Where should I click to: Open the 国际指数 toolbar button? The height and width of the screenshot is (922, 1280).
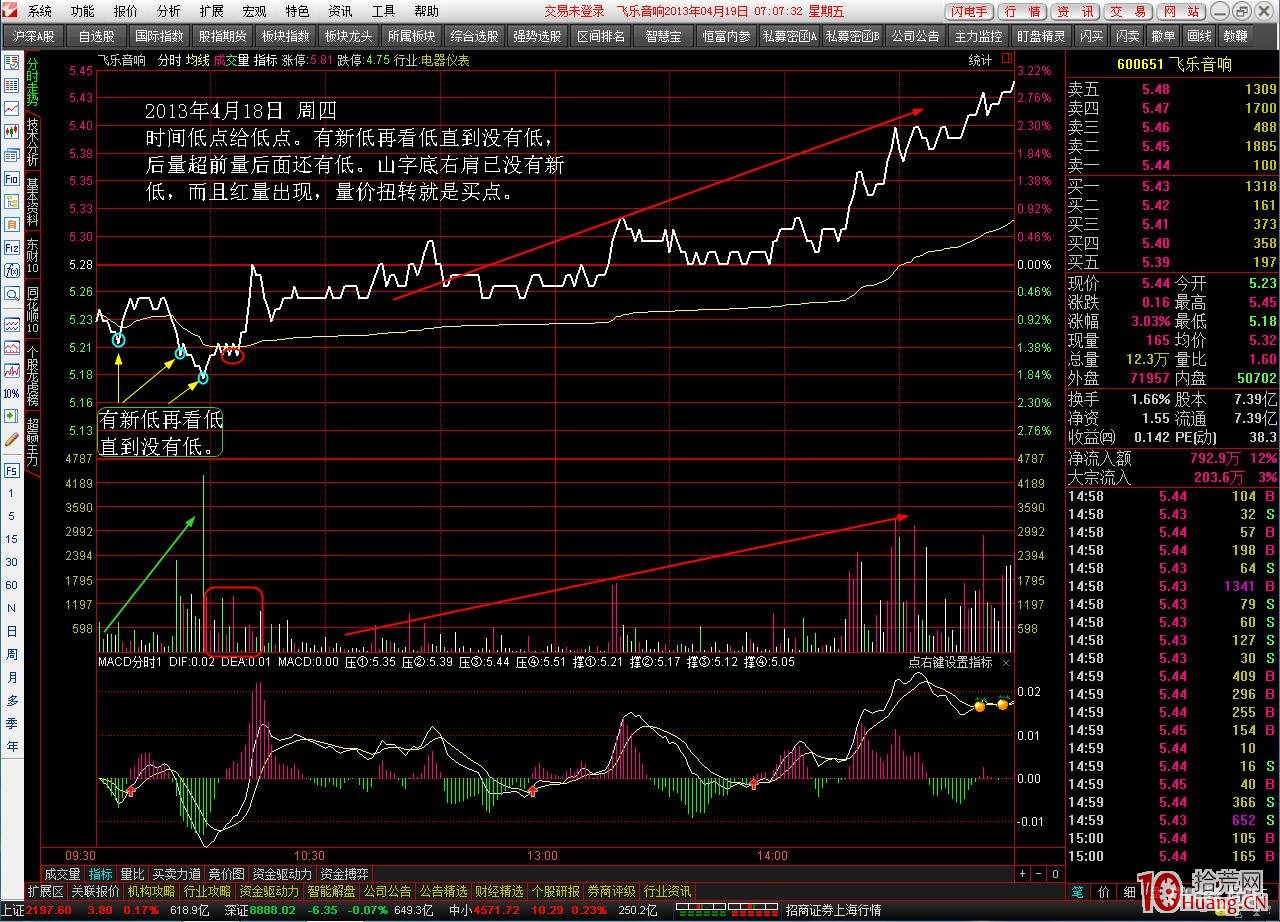click(159, 36)
